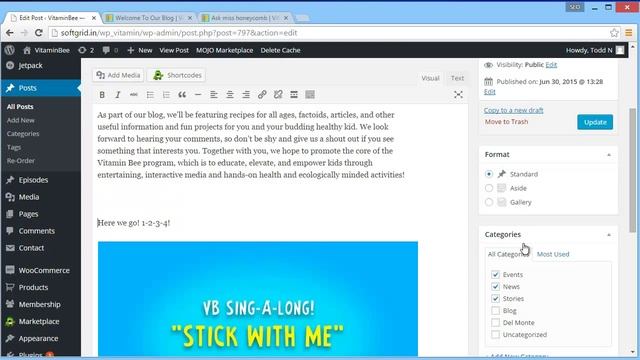The image size is (640, 360).
Task: Select the Standard post format
Action: point(489,174)
